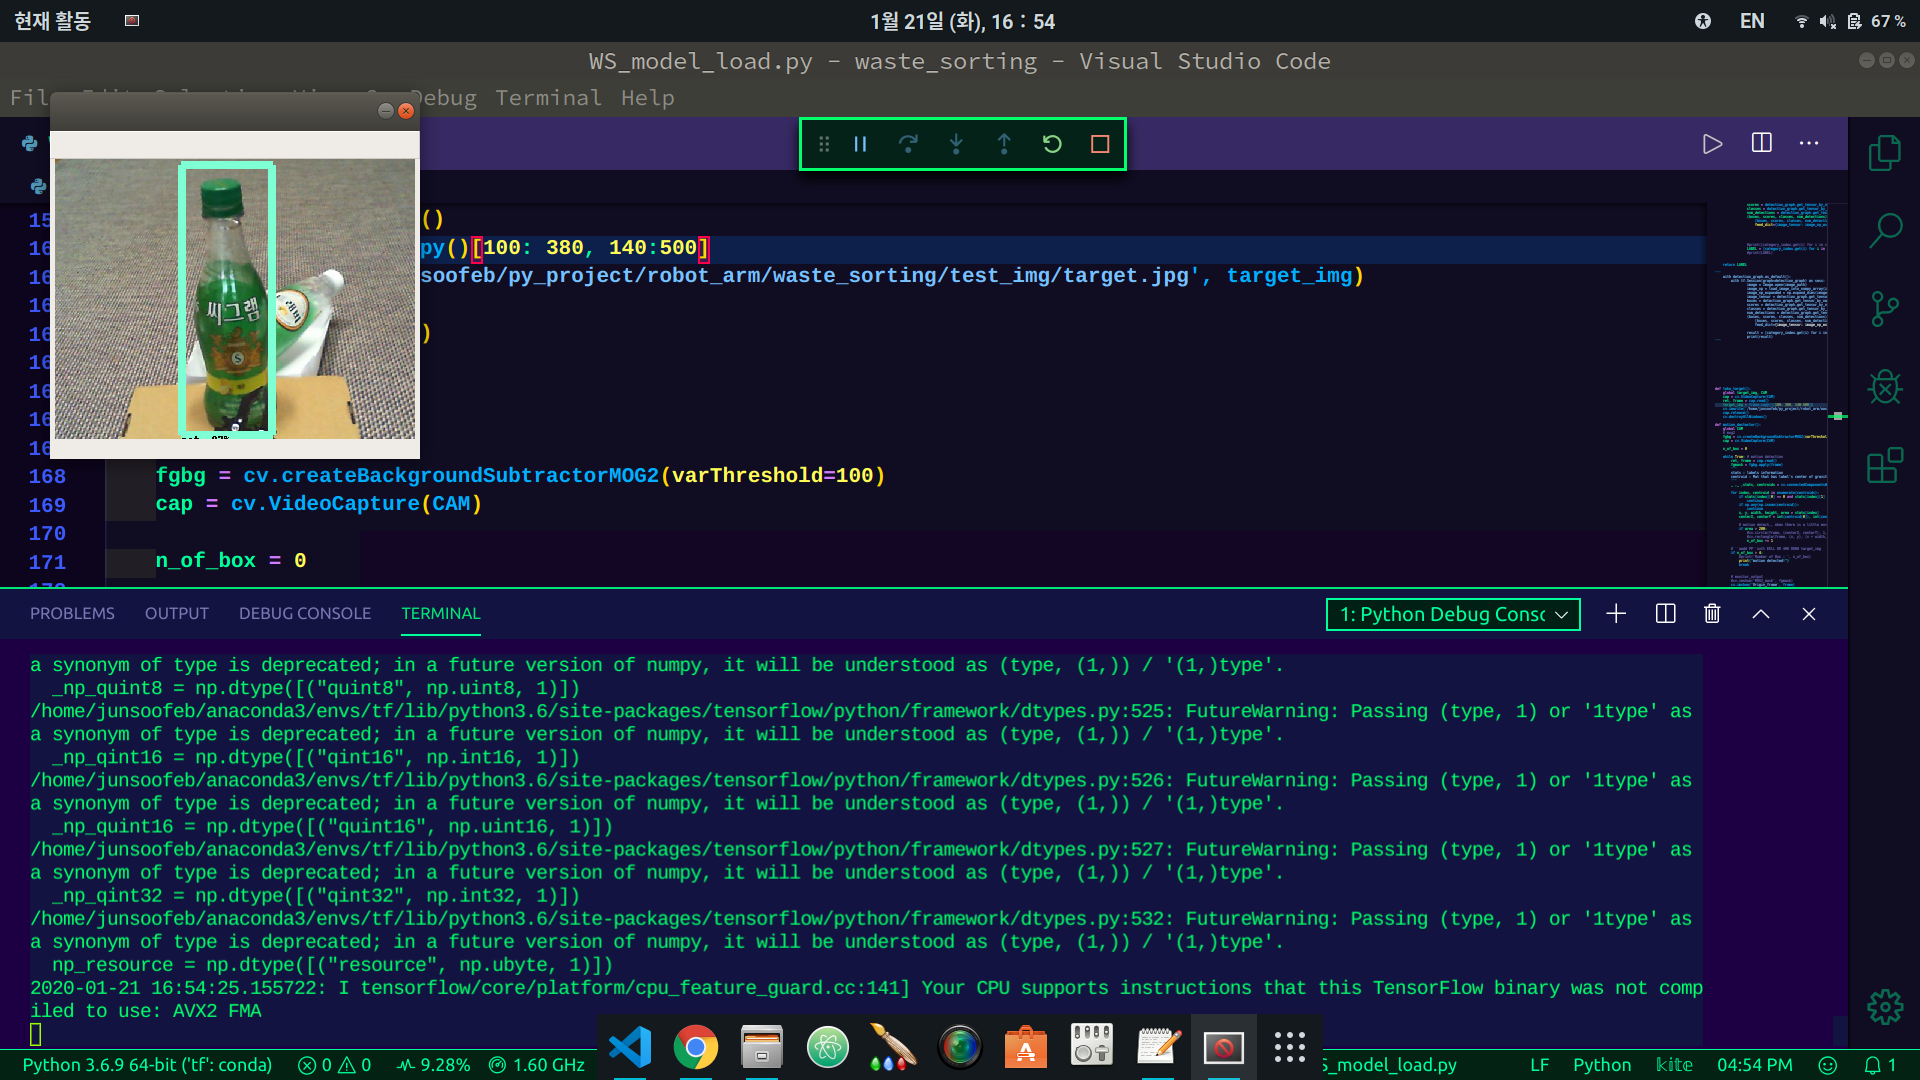Screen dimensions: 1920x1080
Task: Click the 1.60 GHz status item
Action: tap(537, 1065)
